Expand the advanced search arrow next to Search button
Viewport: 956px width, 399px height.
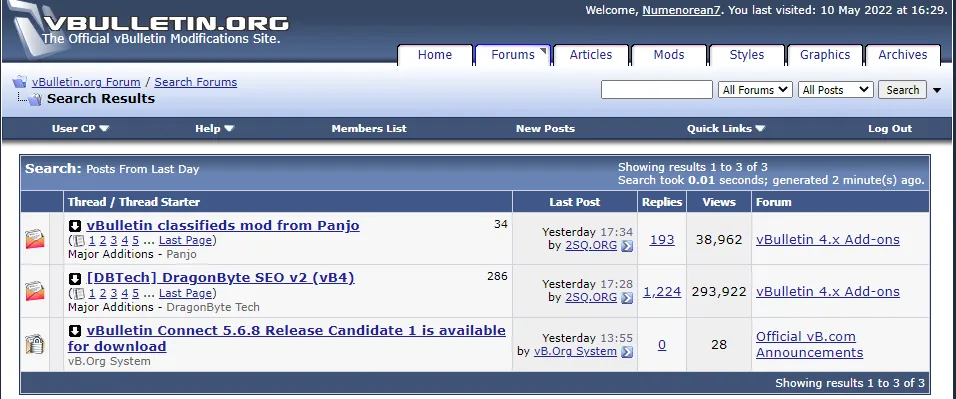tap(937, 90)
